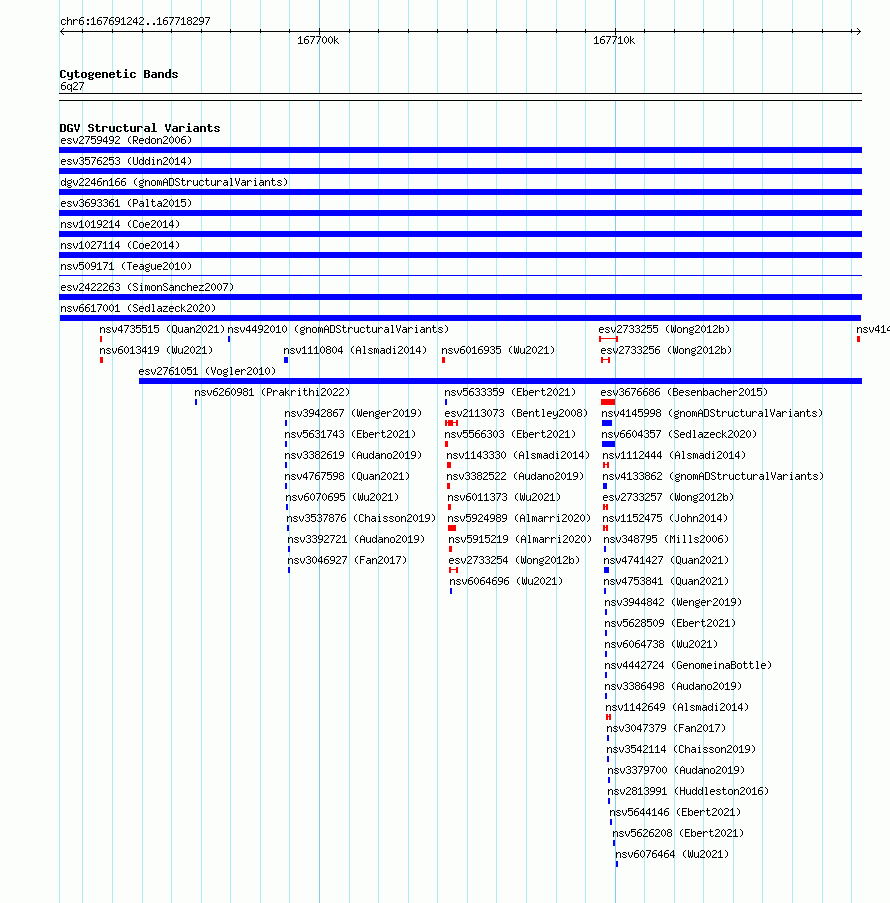890x903 pixels.
Task: Click nsv6011373 (Wu2021) label
Action: pyautogui.click(x=505, y=498)
